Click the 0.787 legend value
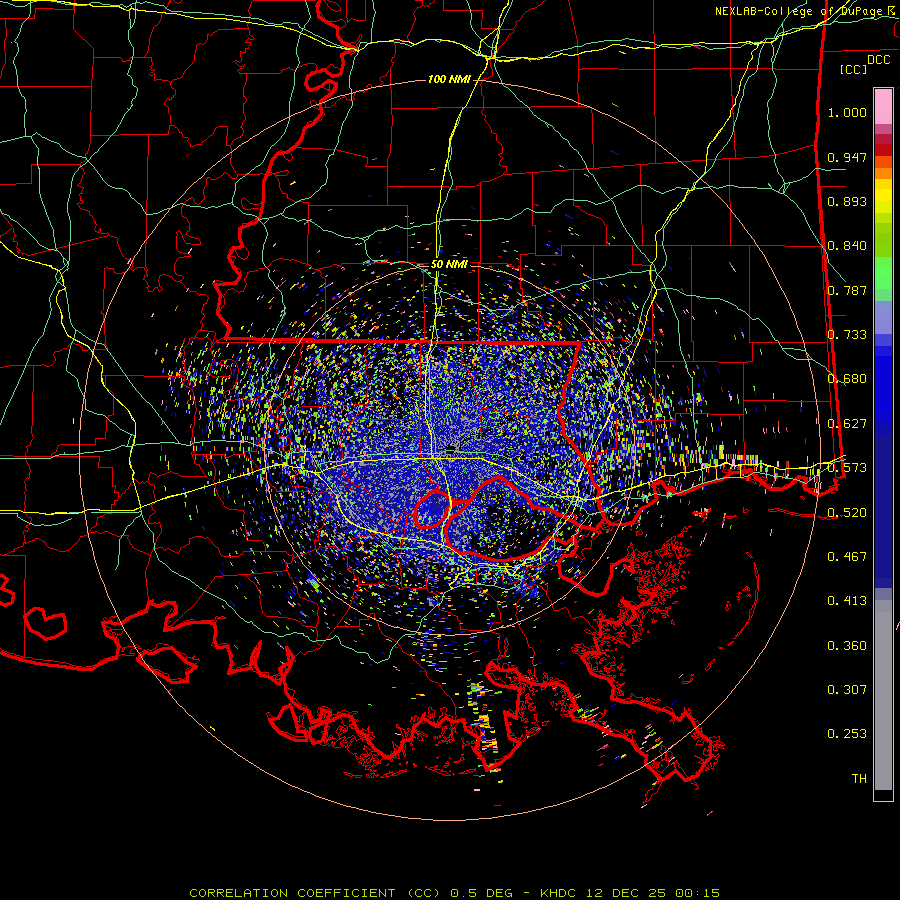 point(847,290)
